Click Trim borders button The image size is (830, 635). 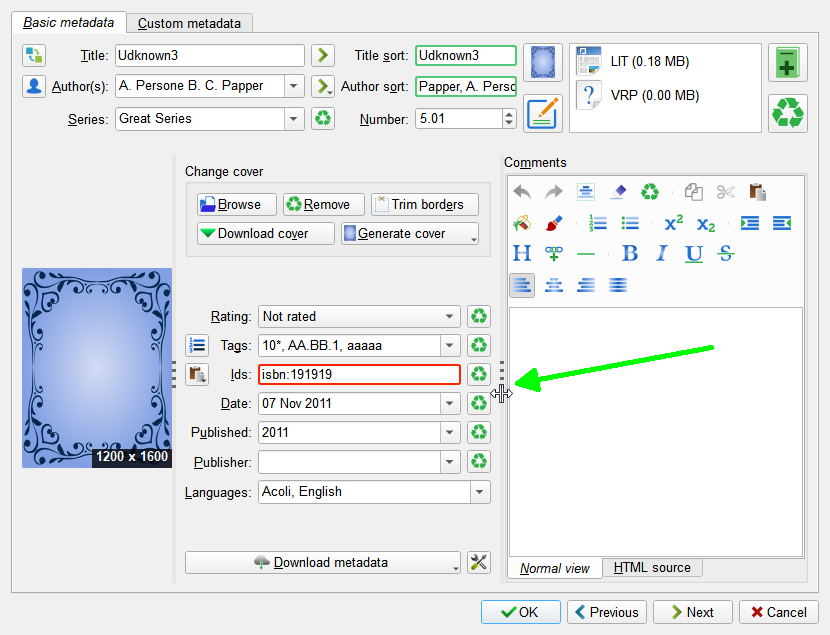point(425,204)
